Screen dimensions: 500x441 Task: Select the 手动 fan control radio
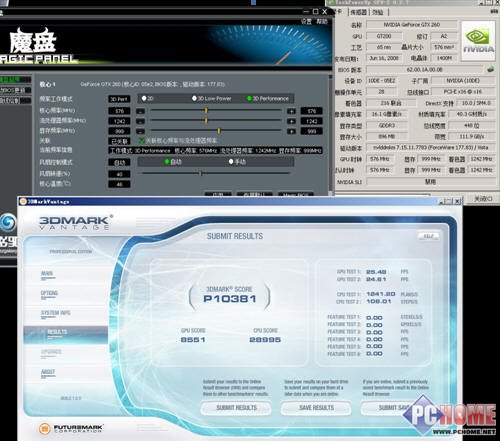(231, 162)
